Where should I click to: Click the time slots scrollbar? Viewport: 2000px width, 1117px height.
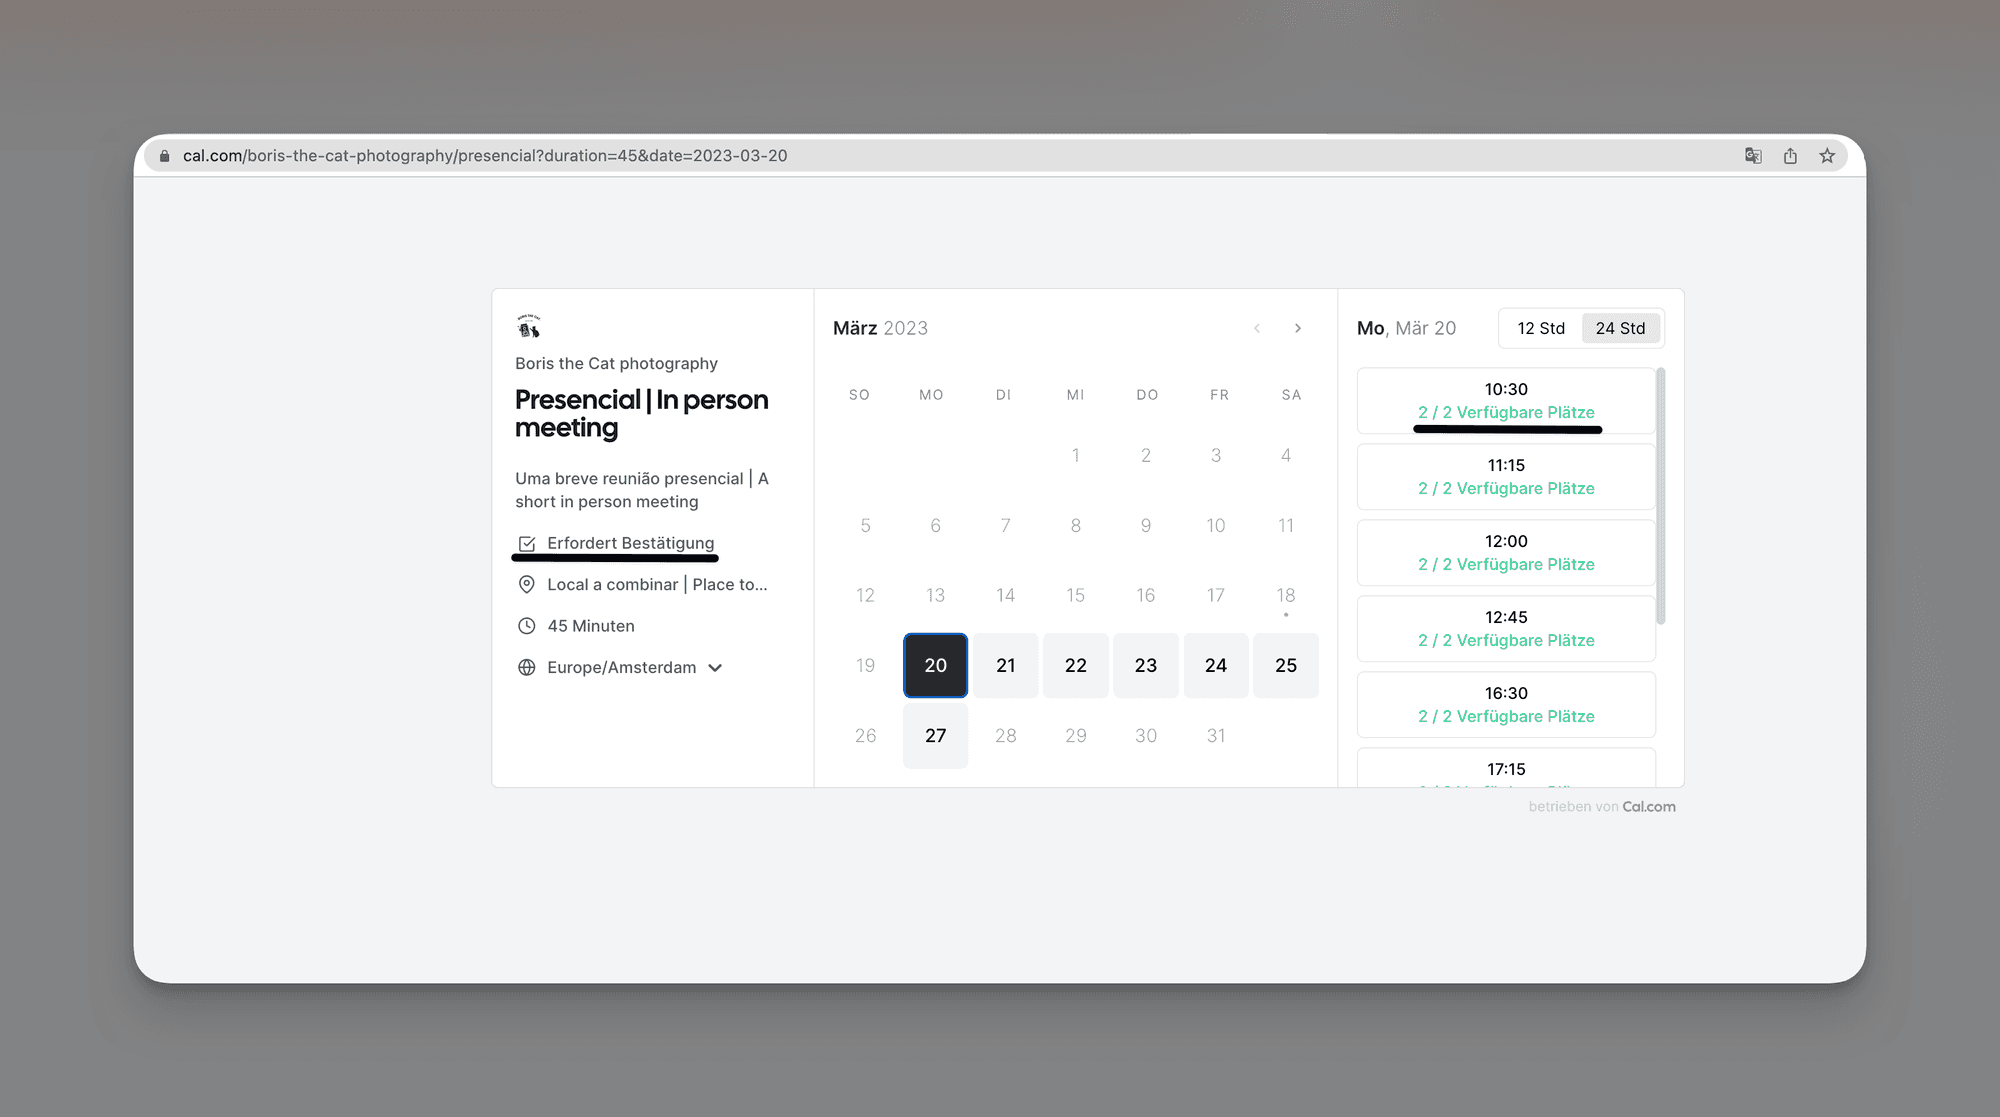click(1661, 496)
